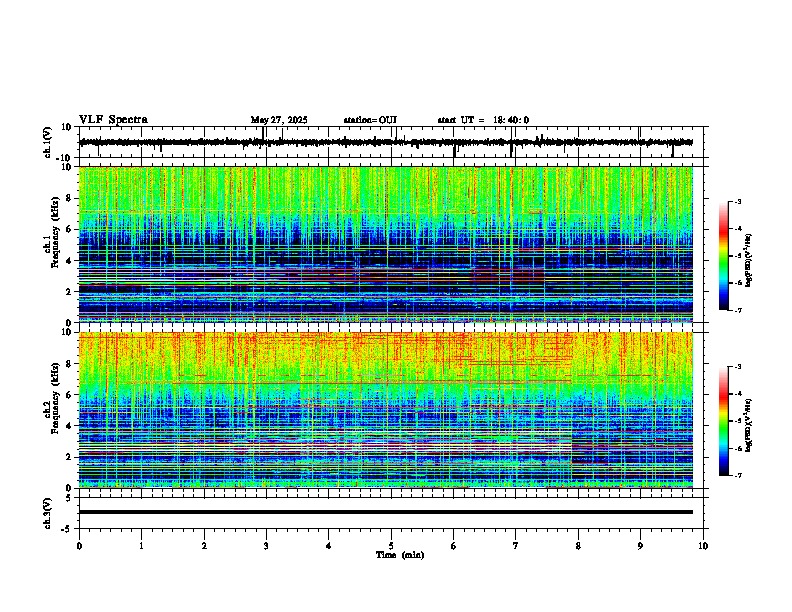Screen dimensions: 792x612
Task: Click the ch.1 colorbar log(PSD) unit label
Action: click(x=749, y=261)
